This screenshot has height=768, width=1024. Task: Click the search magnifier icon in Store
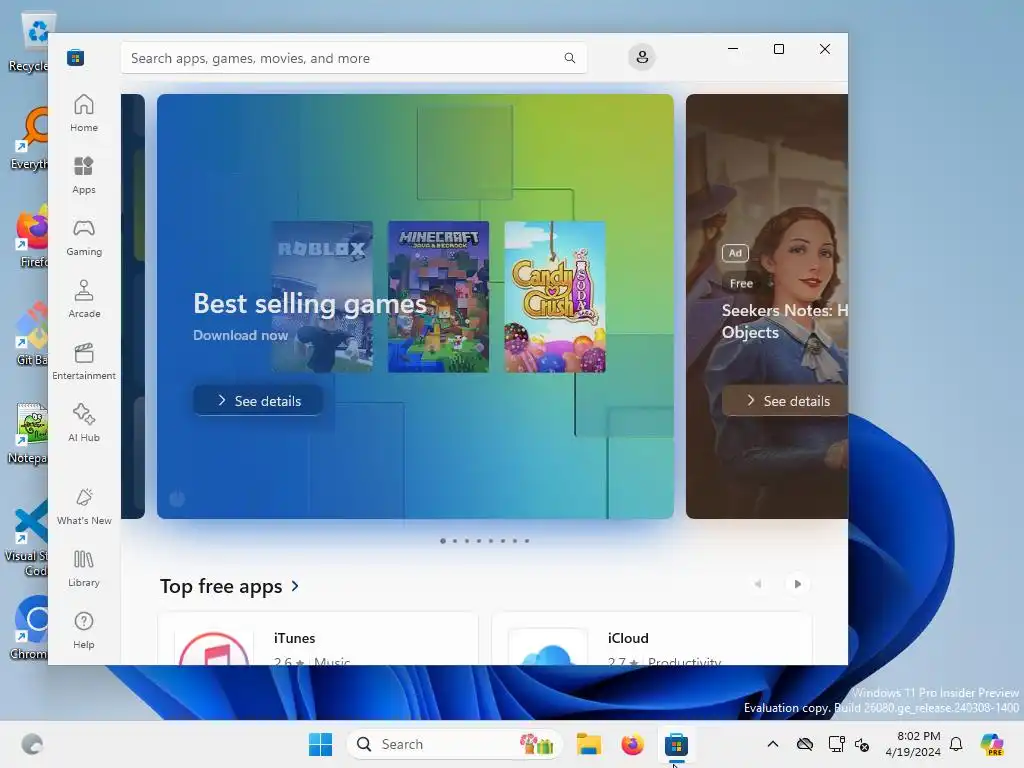(569, 58)
